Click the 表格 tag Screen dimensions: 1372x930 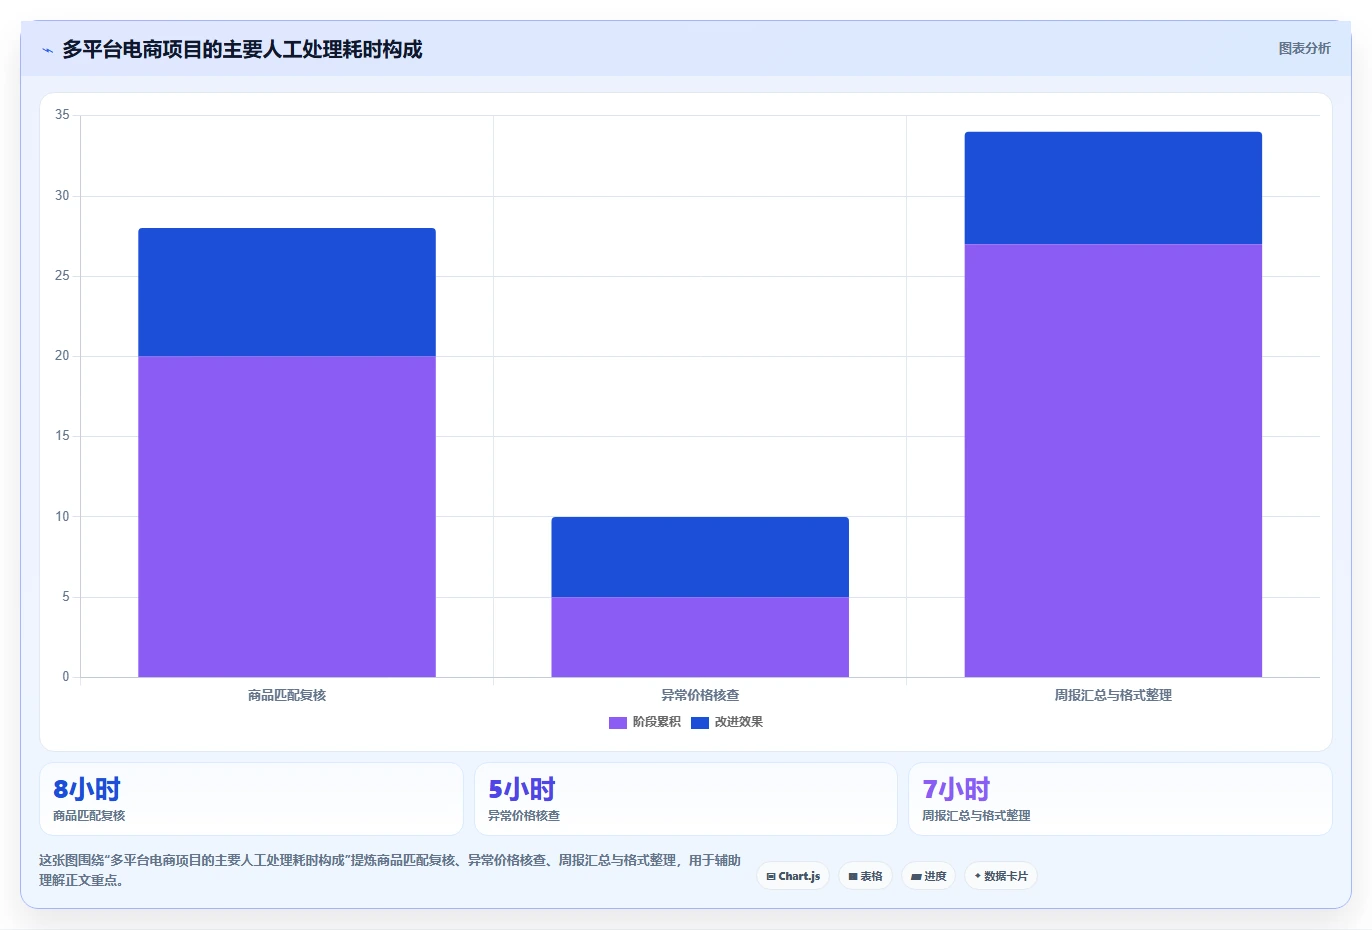(865, 876)
